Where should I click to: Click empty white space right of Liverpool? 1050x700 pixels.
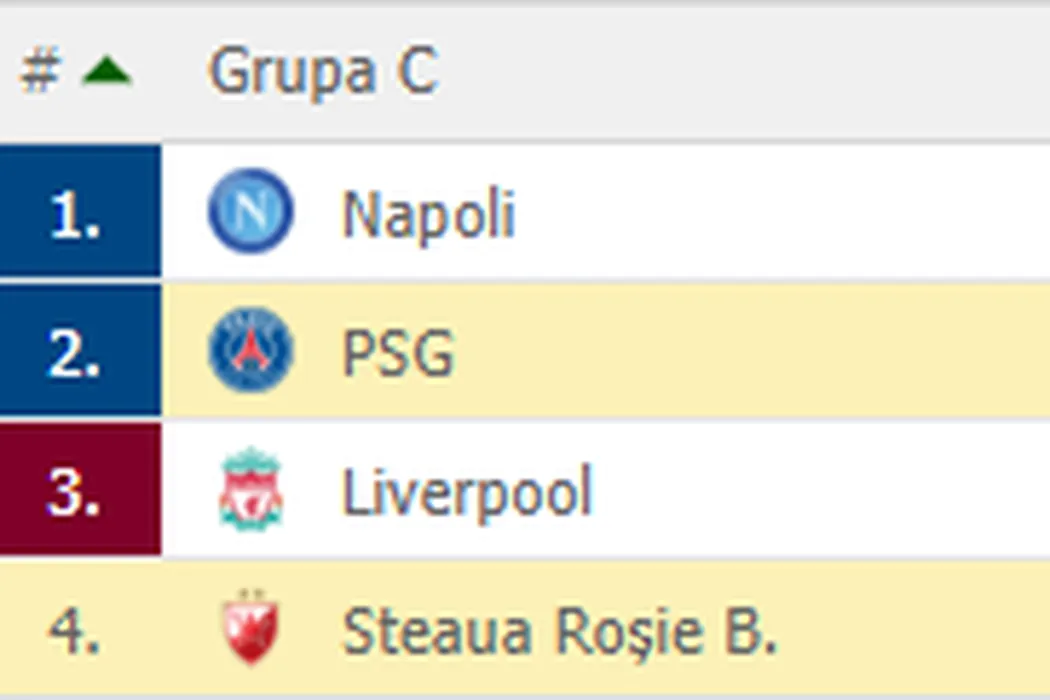coord(820,490)
